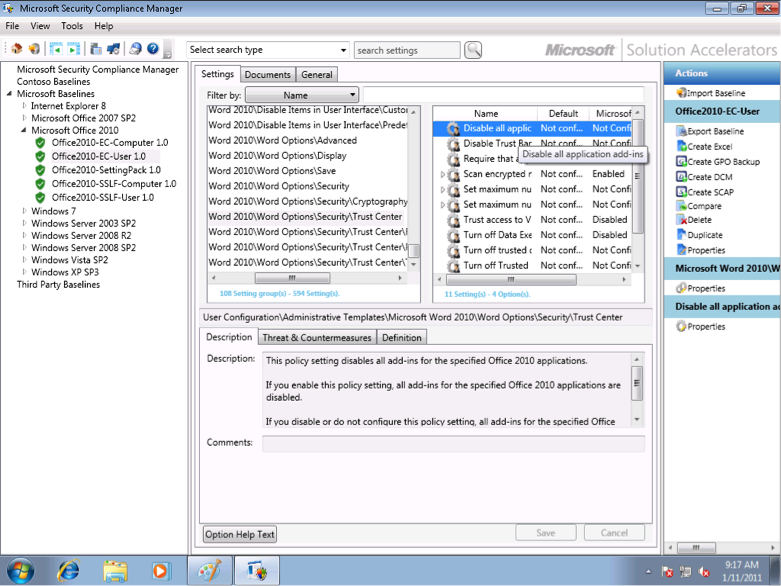Open the Filter by Name dropdown
The height and width of the screenshot is (586, 781).
pyautogui.click(x=302, y=95)
